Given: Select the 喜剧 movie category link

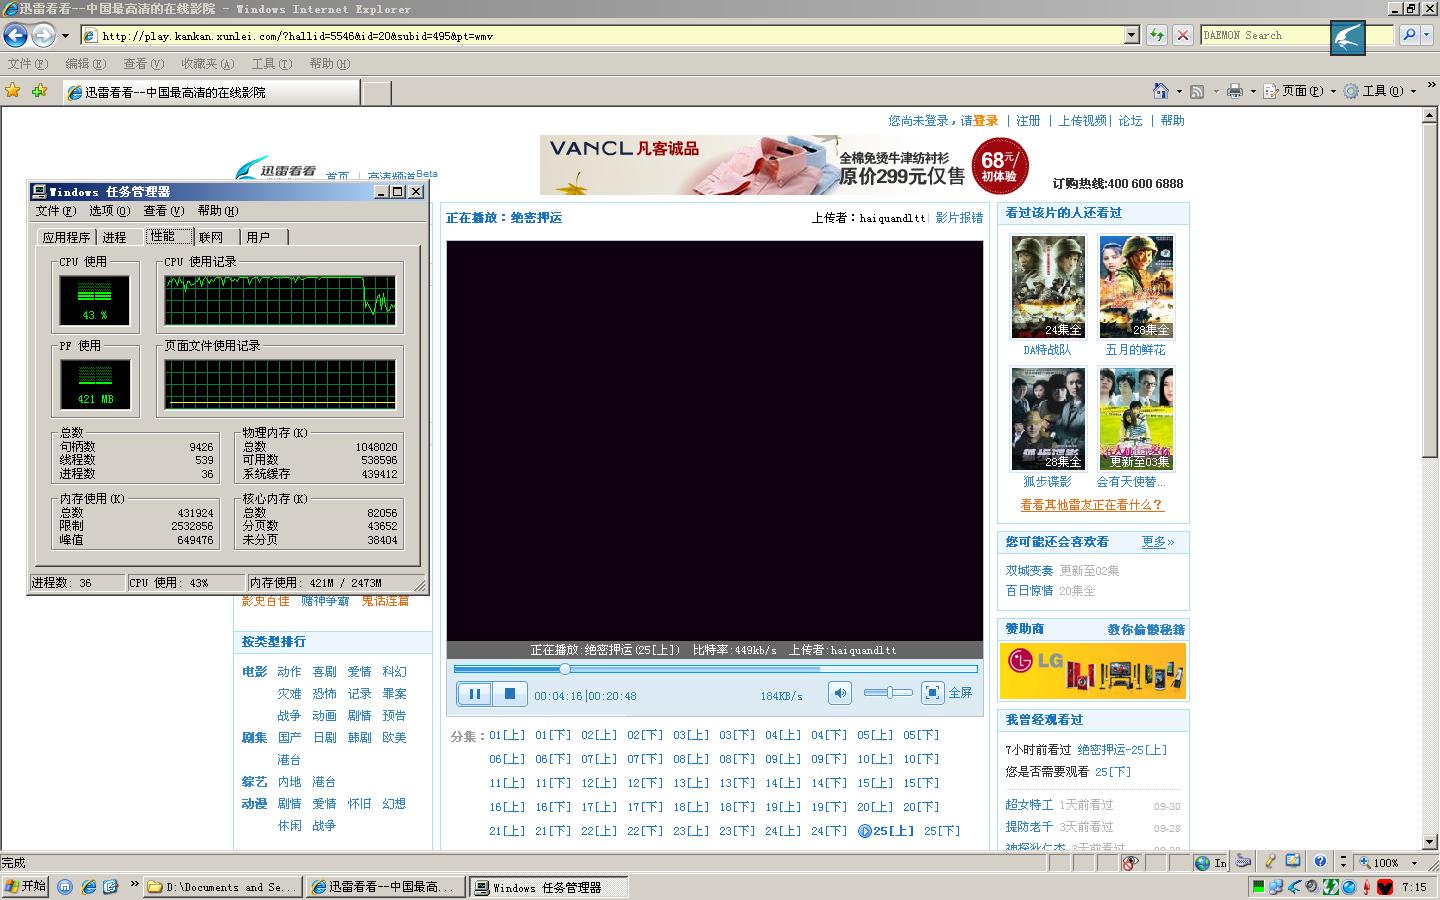Looking at the screenshot, I should 324,672.
